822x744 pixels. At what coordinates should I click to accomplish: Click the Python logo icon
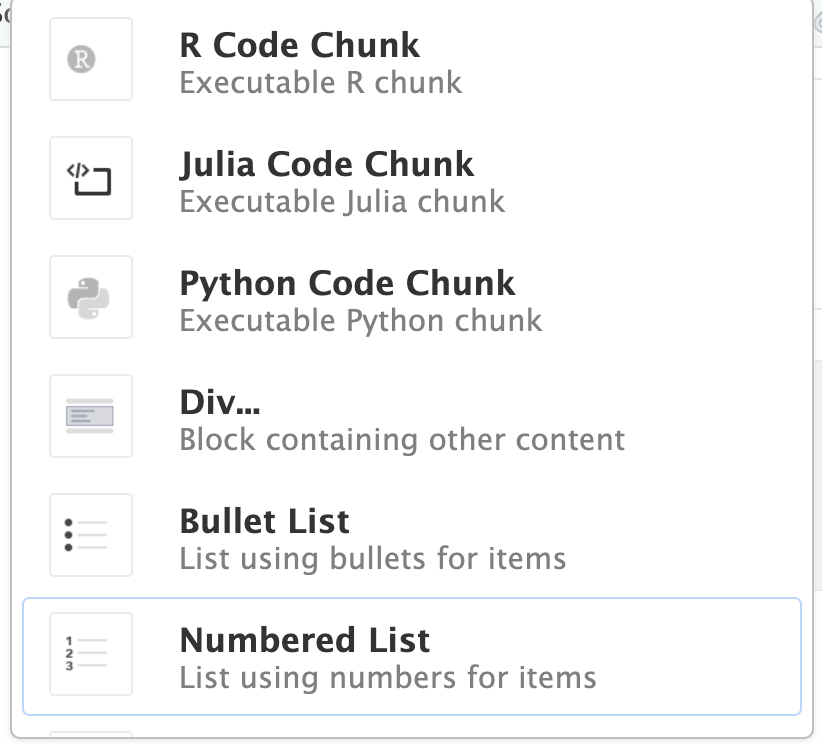coord(91,297)
